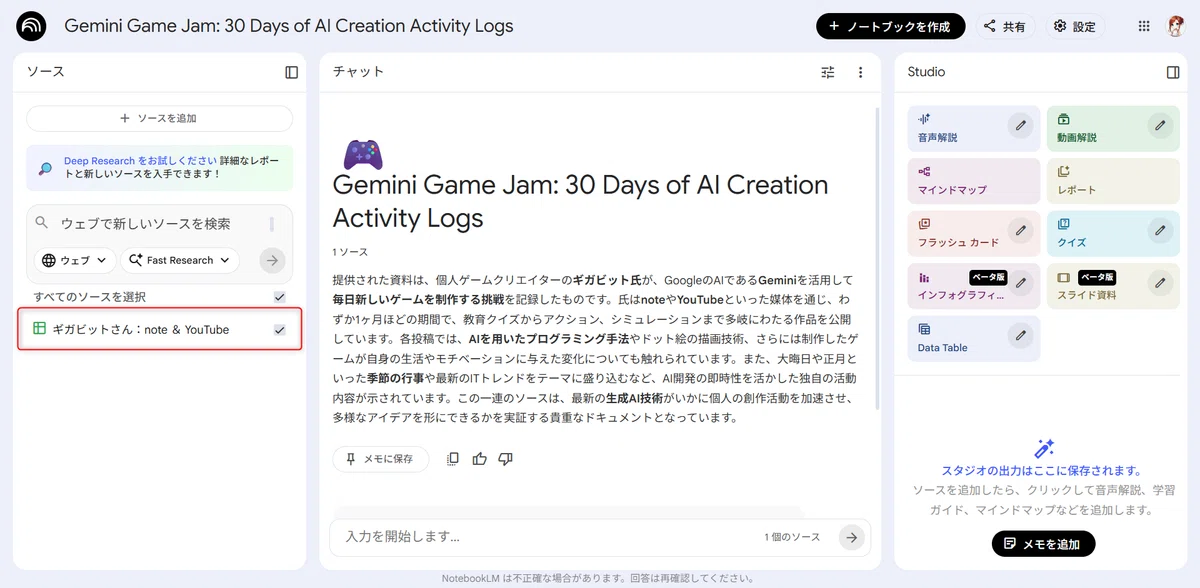
Task: Open the Fast Research mode dropdown
Action: click(180, 260)
